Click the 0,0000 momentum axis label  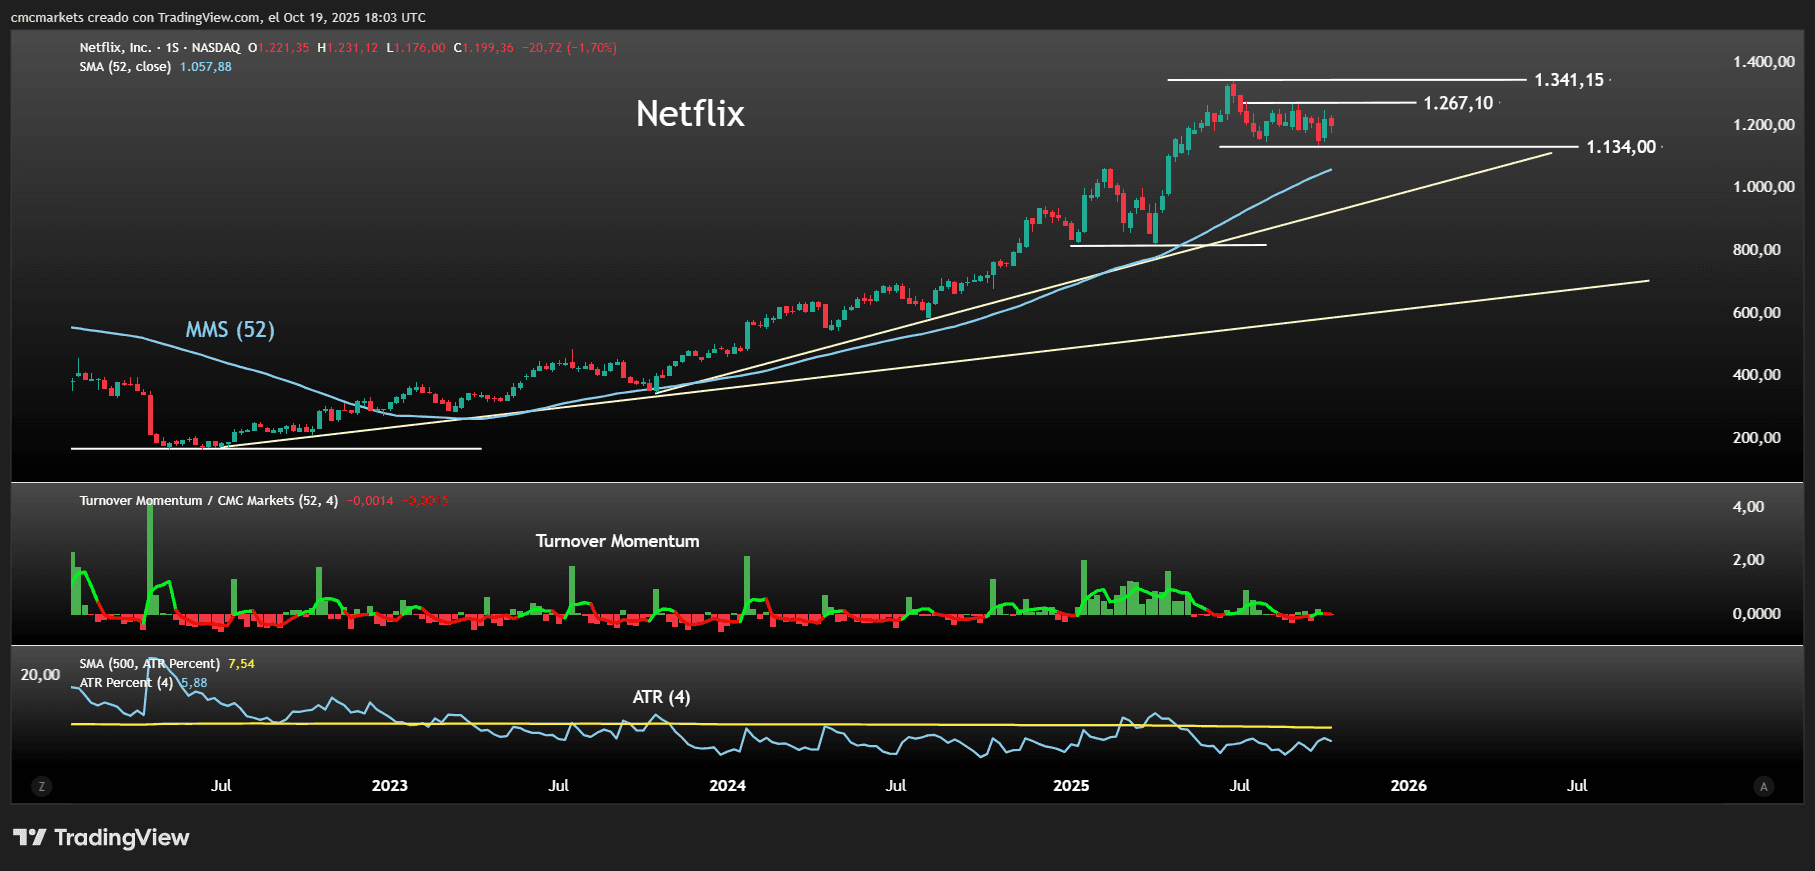(1757, 614)
